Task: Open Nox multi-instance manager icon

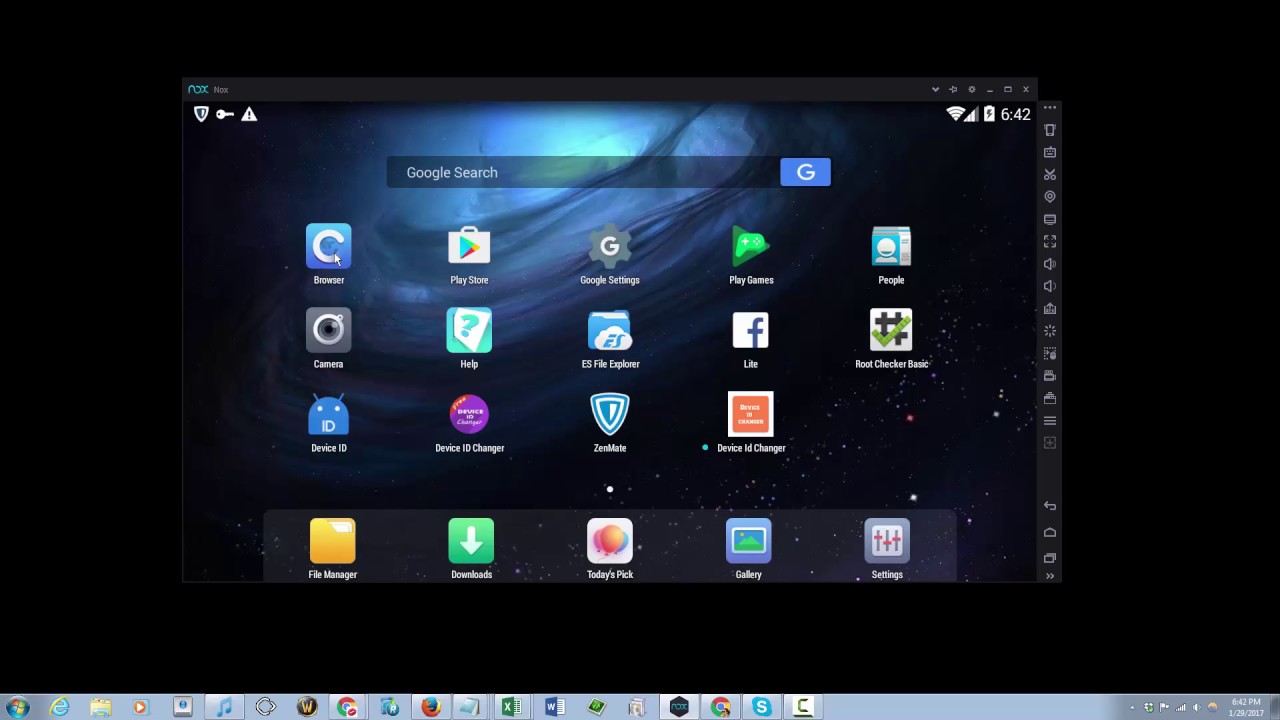Action: [1050, 398]
